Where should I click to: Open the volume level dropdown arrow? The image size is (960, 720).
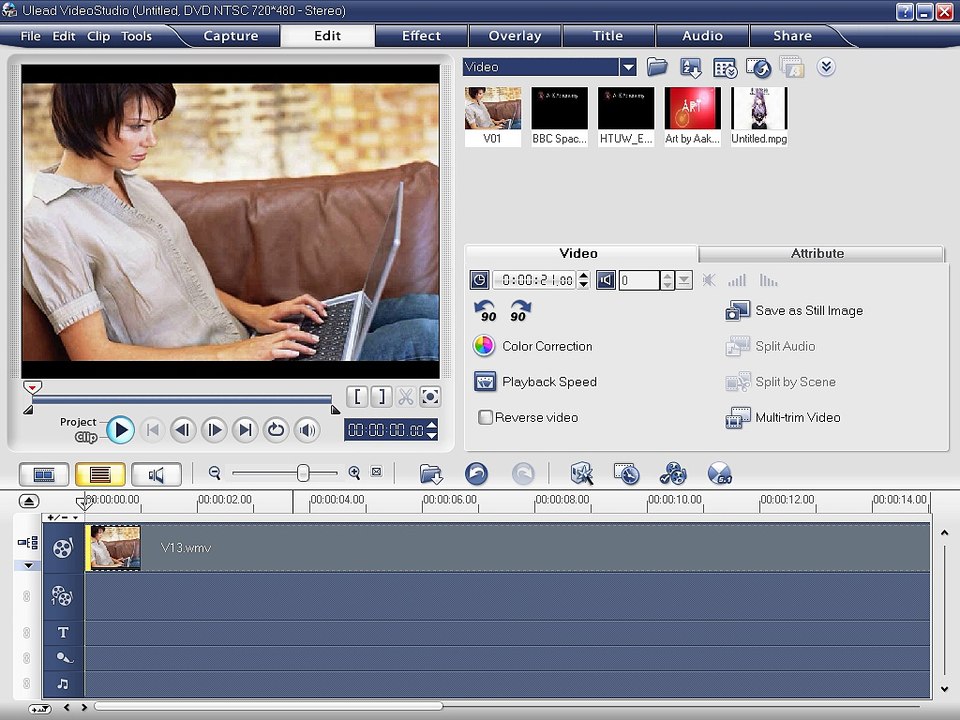coord(684,280)
